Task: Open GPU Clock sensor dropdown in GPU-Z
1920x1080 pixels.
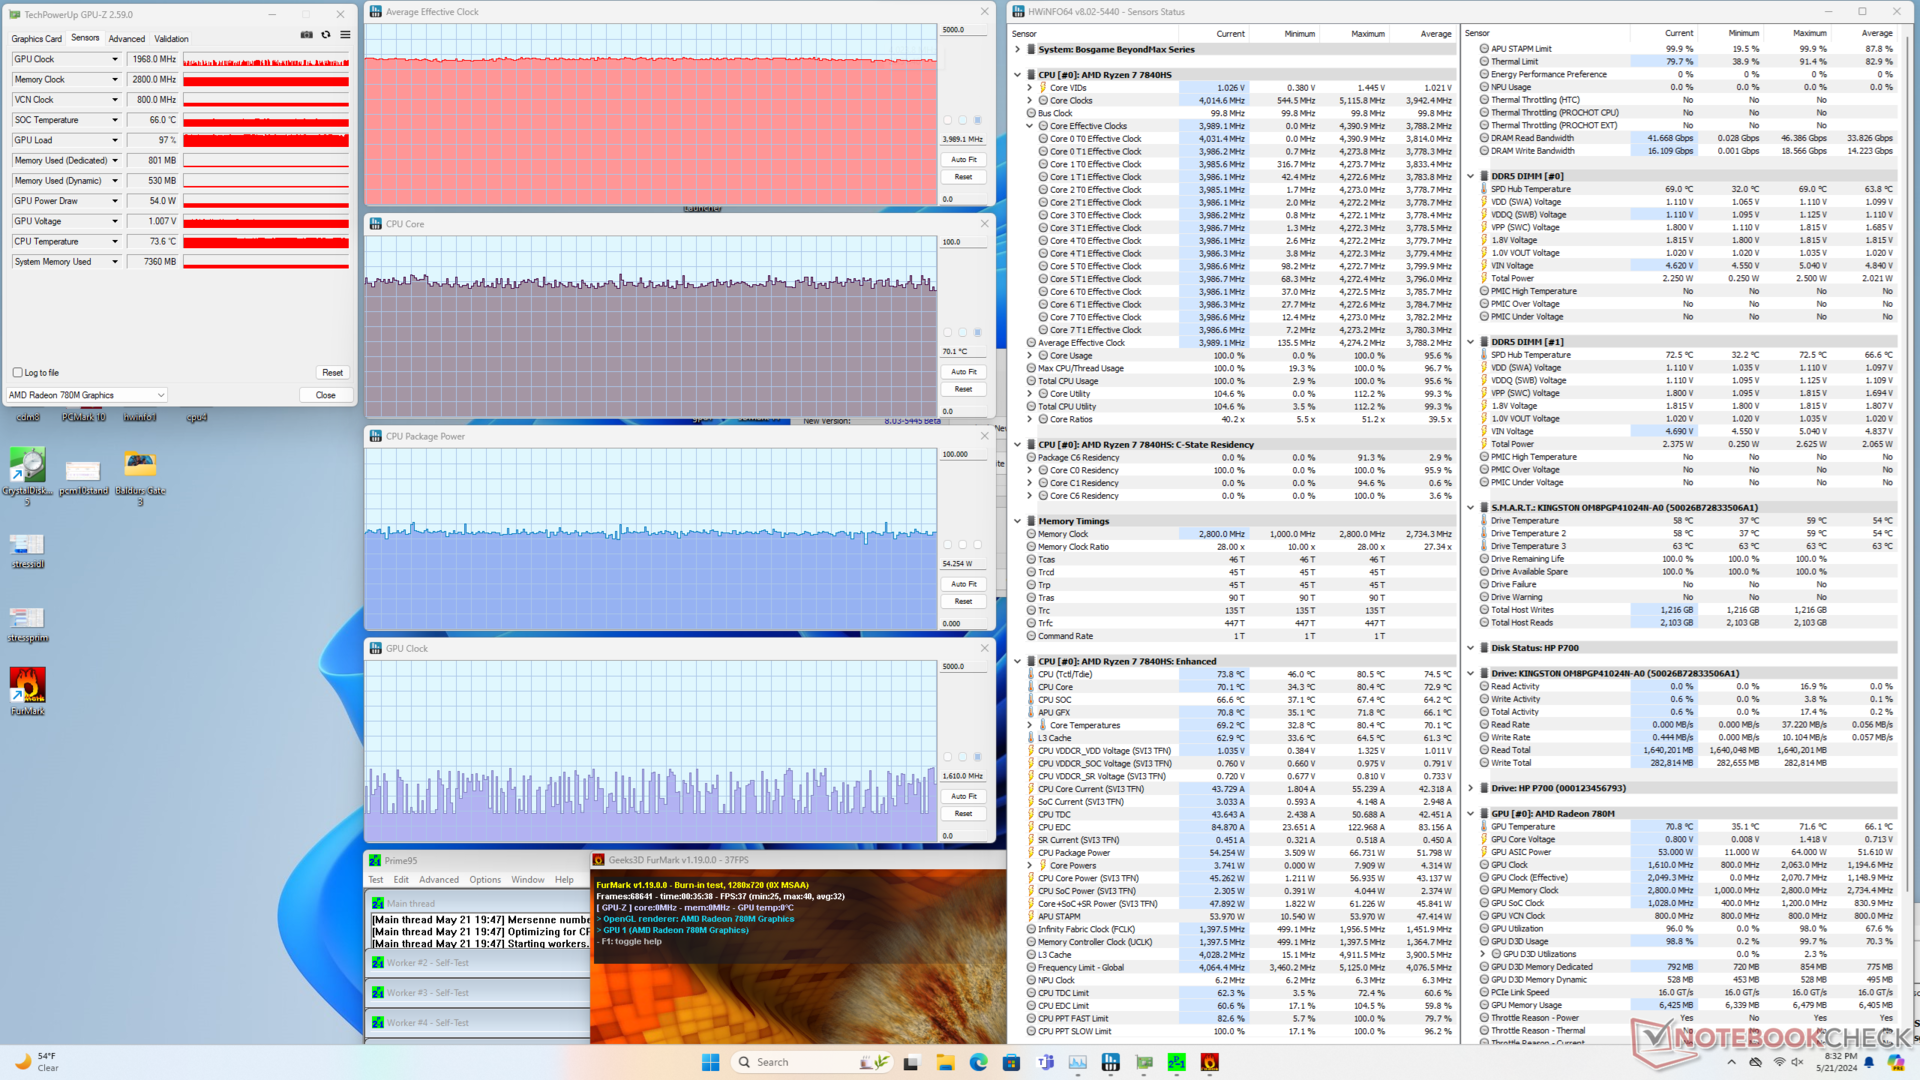Action: point(114,60)
